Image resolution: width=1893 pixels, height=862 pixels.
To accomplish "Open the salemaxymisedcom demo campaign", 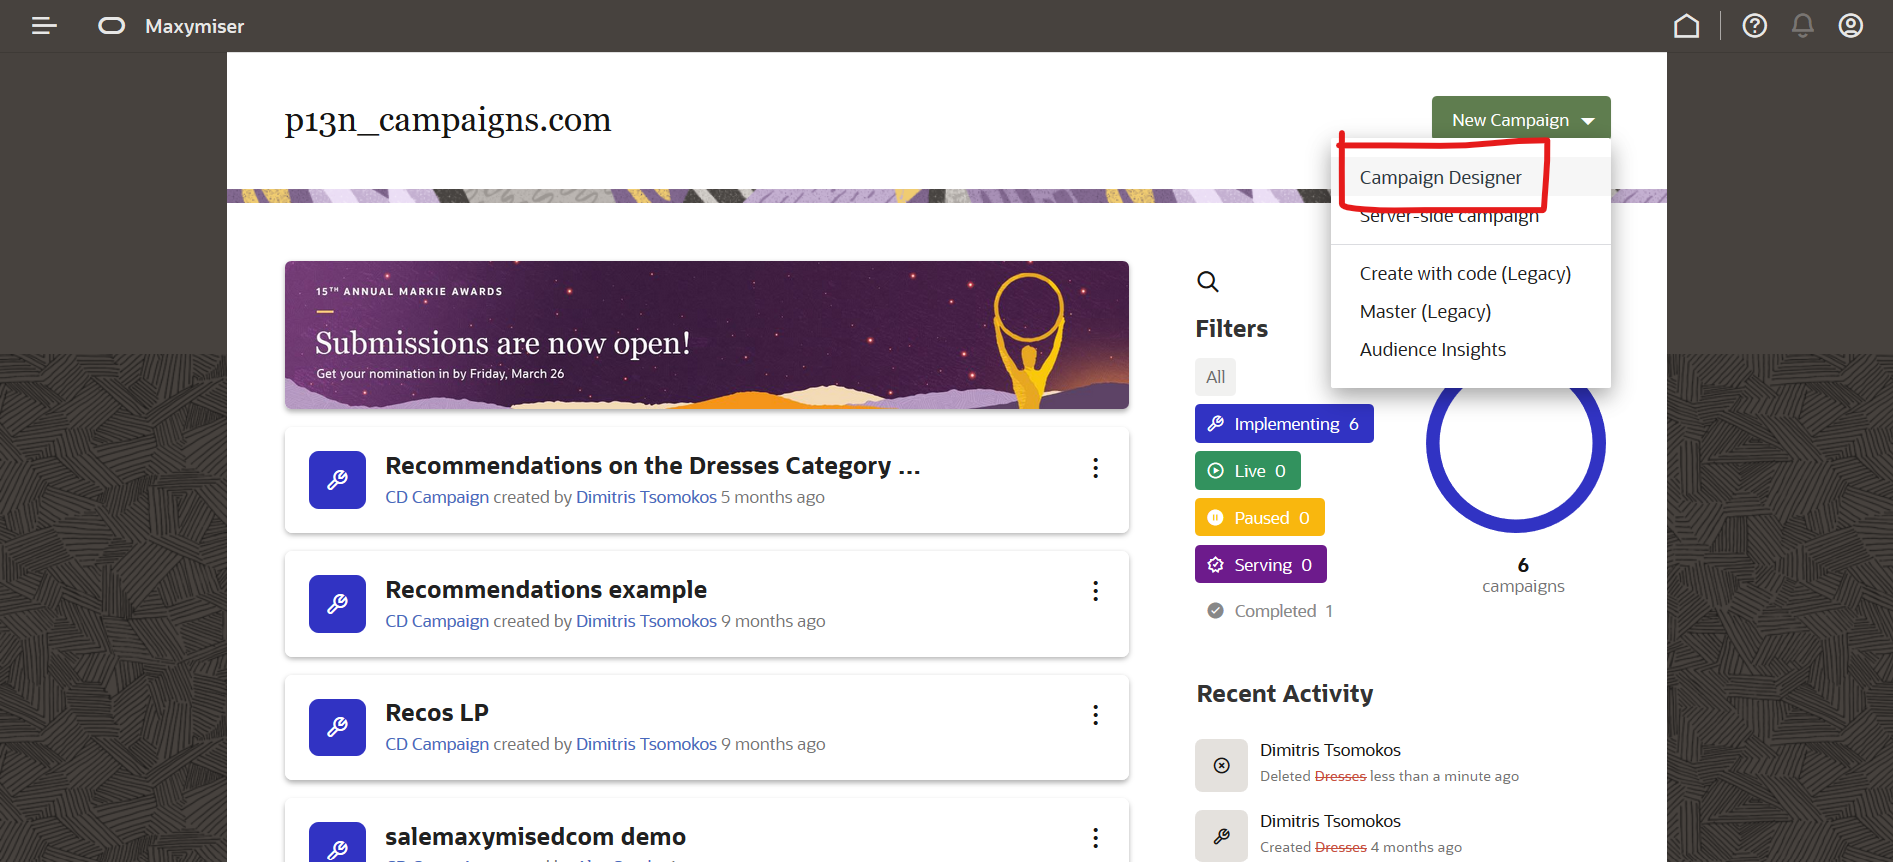I will click(535, 837).
